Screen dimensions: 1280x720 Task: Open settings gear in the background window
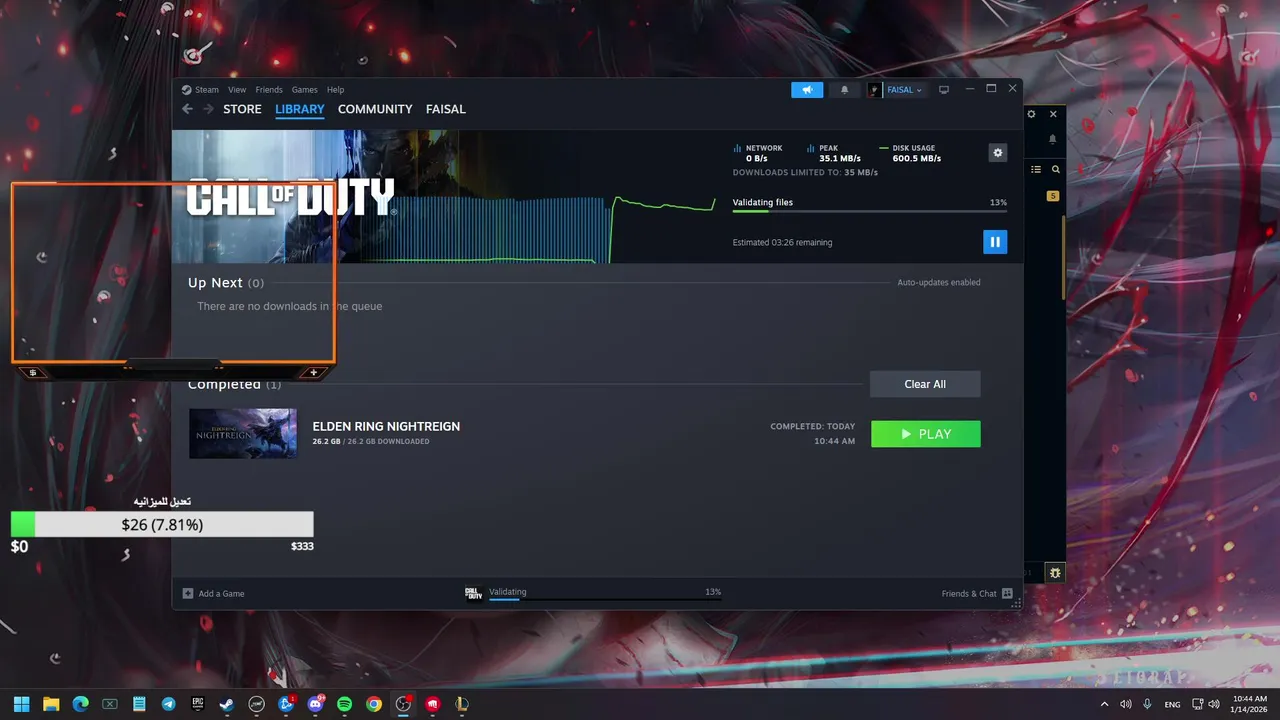coord(1032,115)
